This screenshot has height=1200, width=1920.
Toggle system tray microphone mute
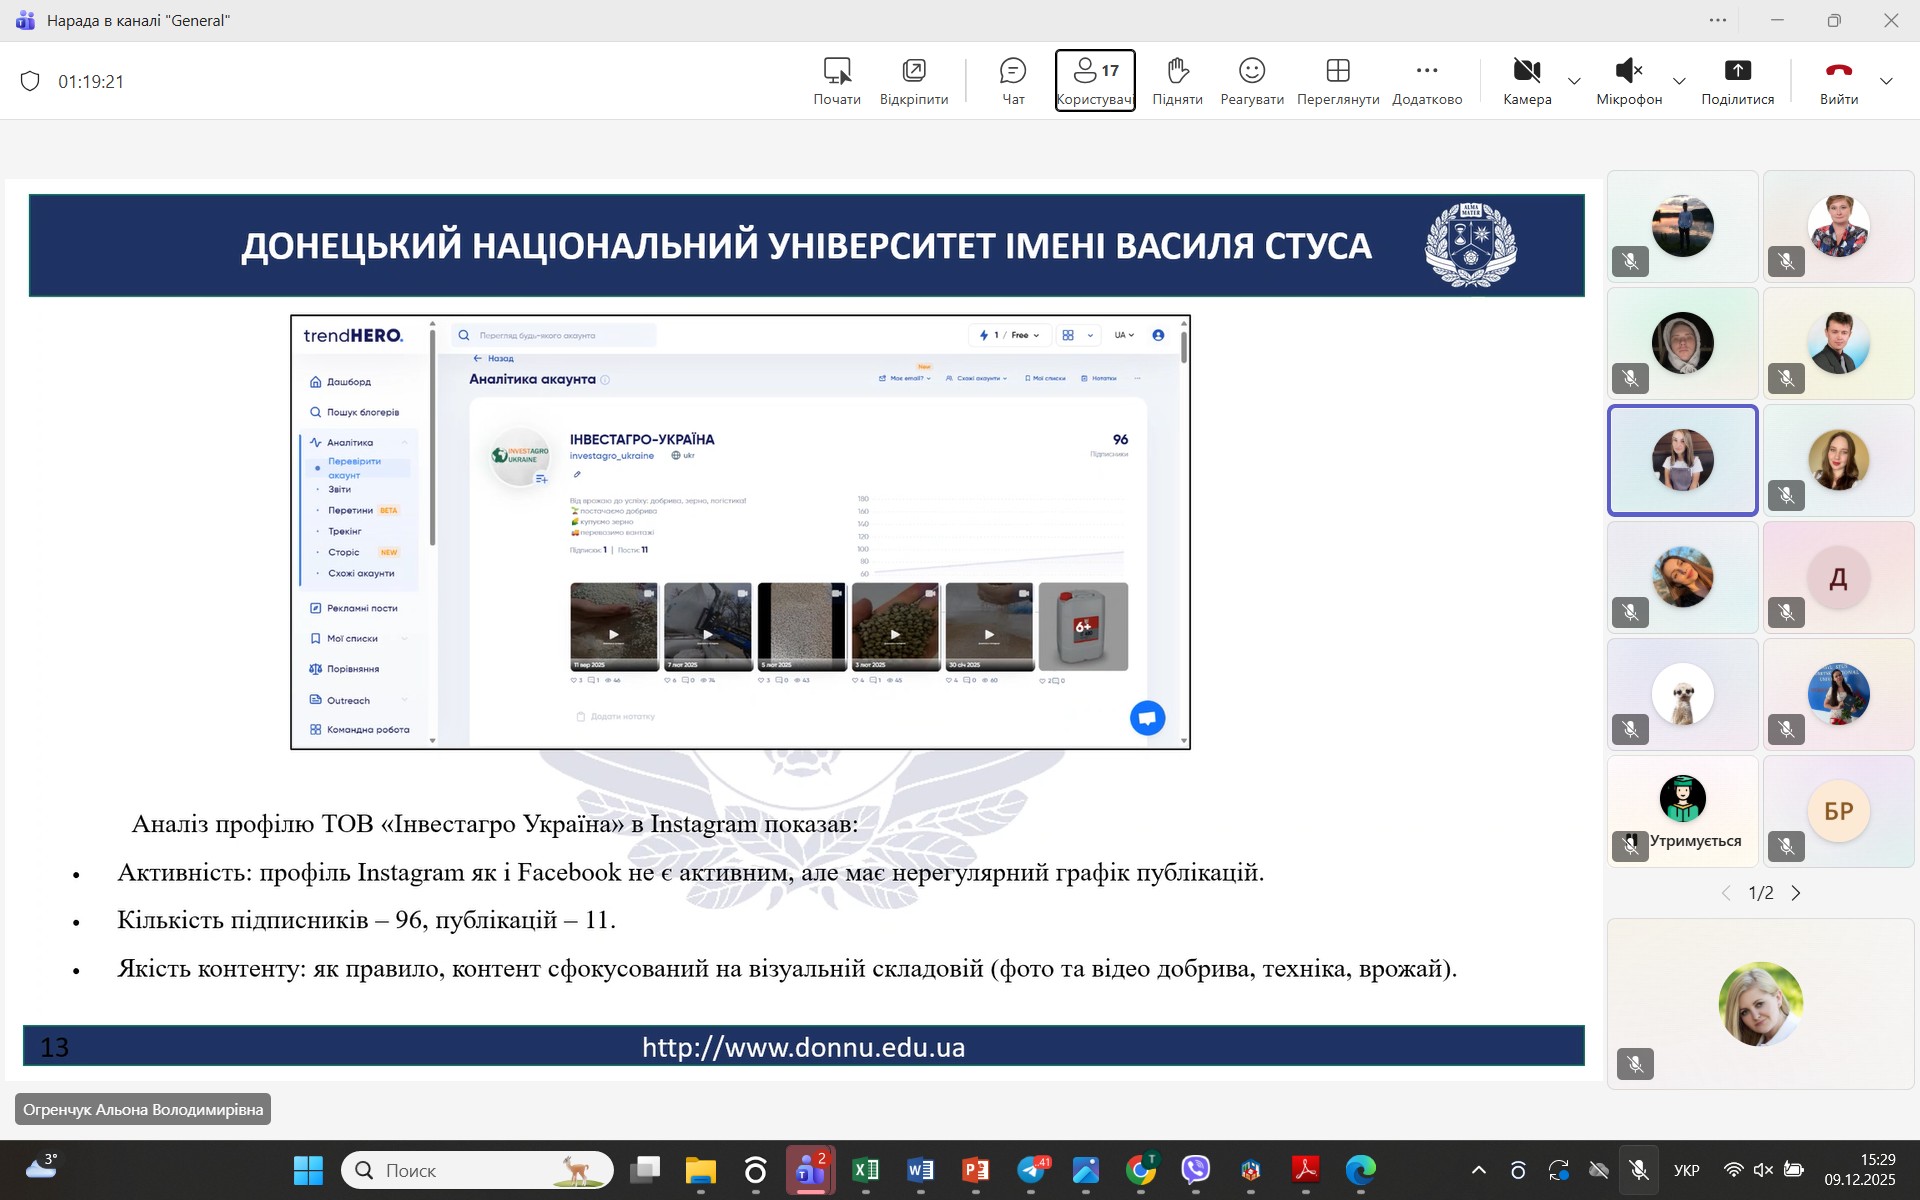[x=1638, y=1170]
